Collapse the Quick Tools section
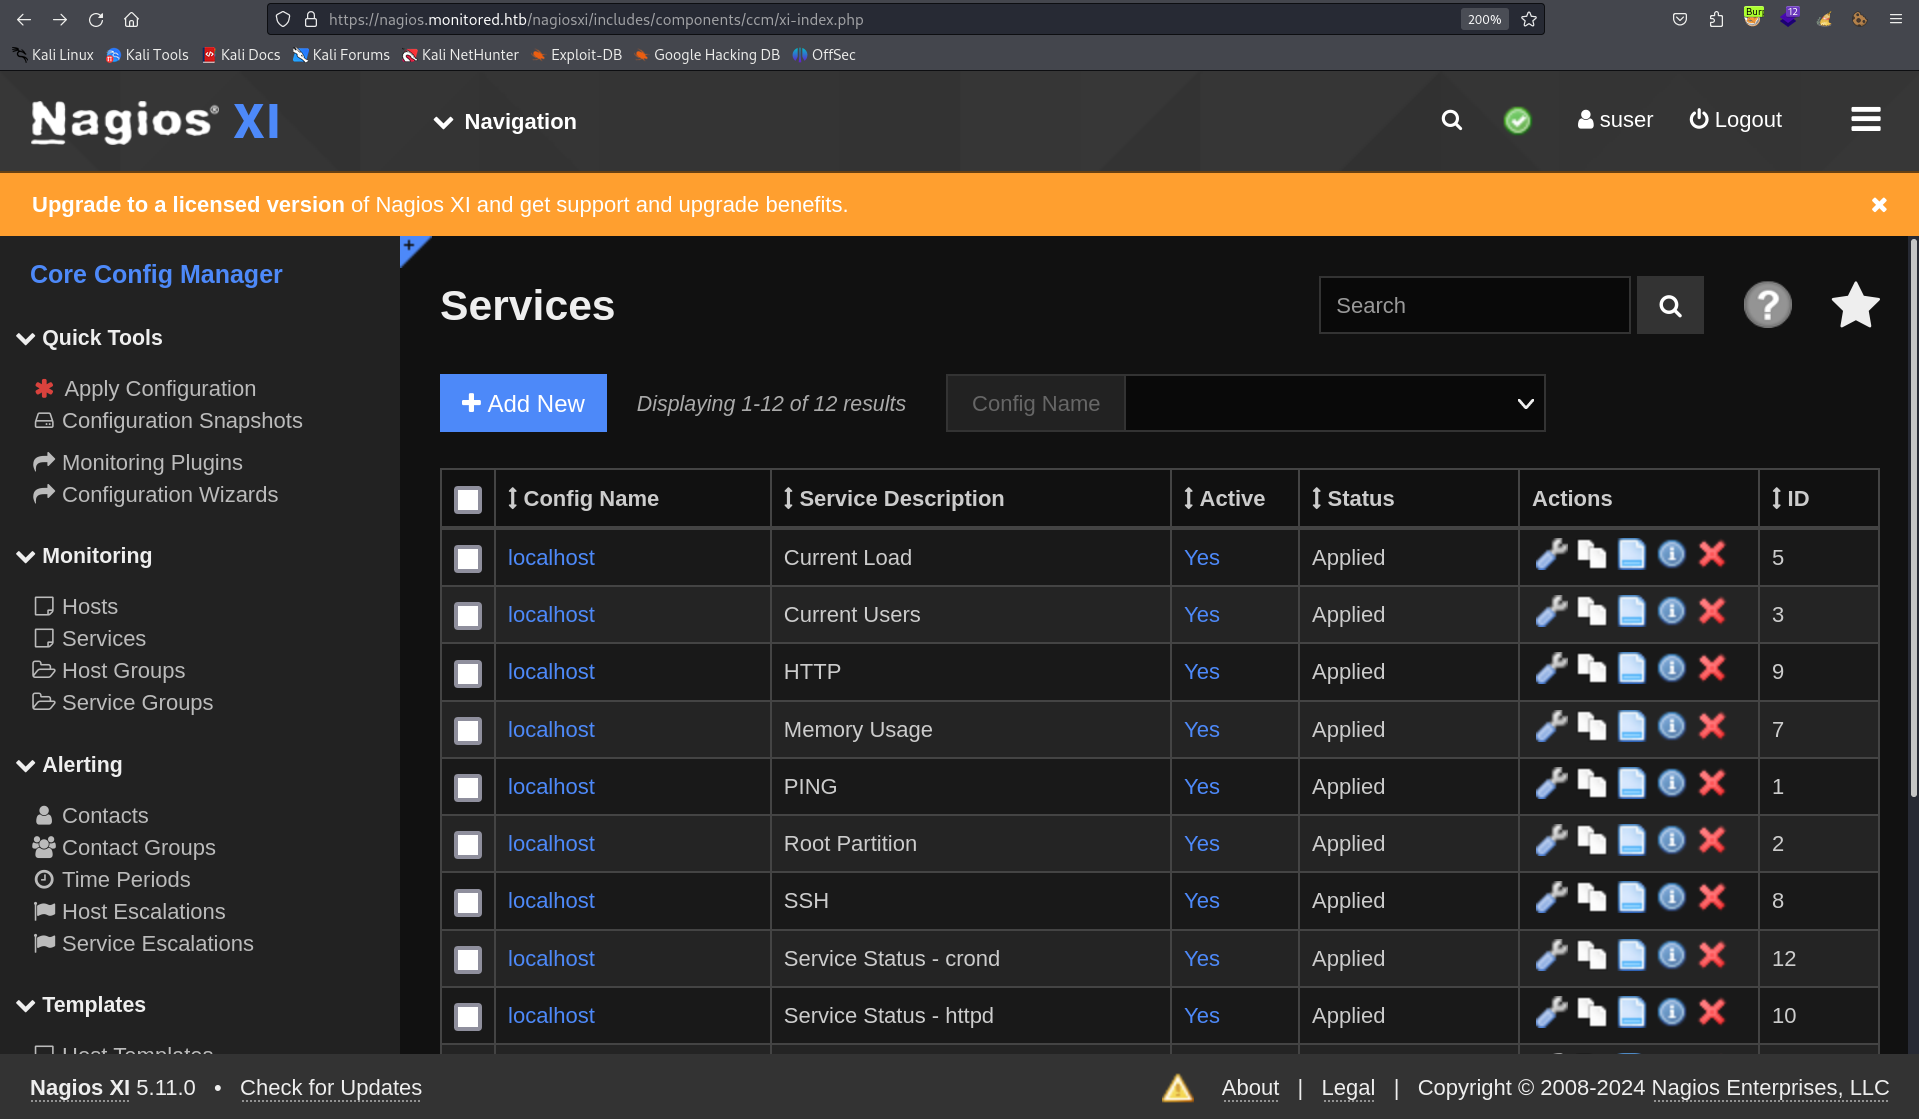This screenshot has width=1919, height=1119. 90,338
